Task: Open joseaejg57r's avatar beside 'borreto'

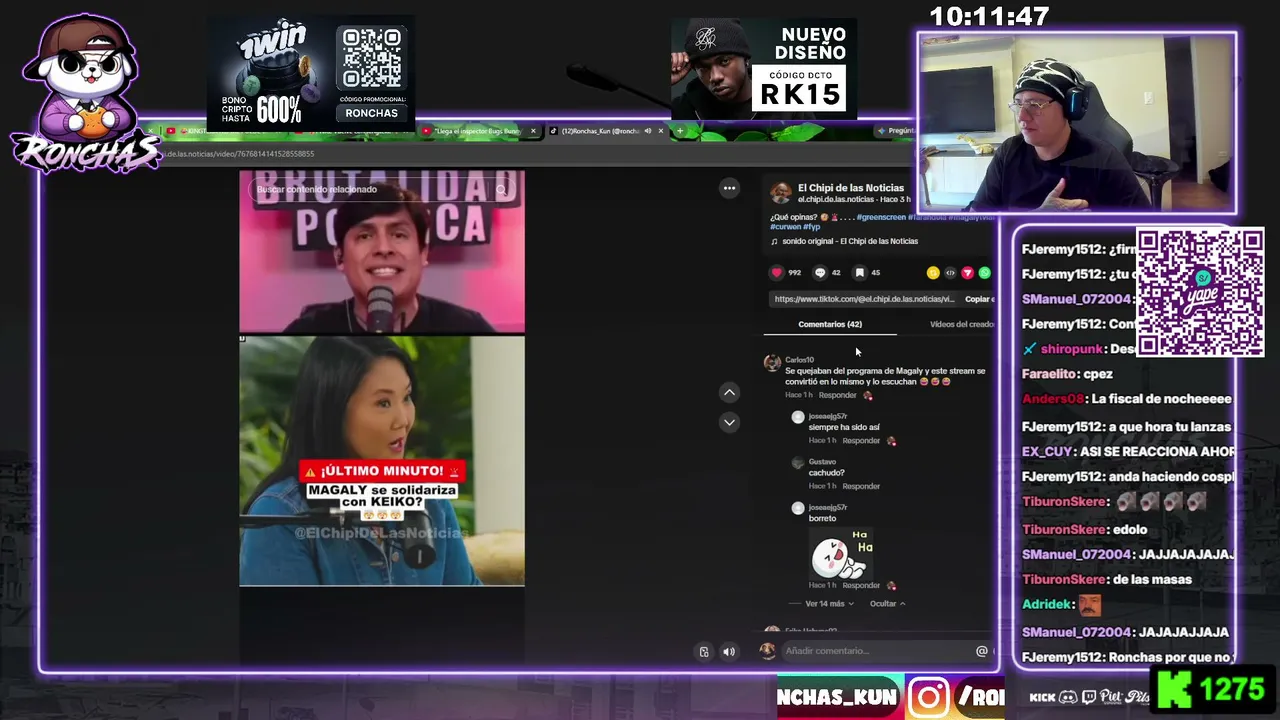Action: click(x=797, y=509)
